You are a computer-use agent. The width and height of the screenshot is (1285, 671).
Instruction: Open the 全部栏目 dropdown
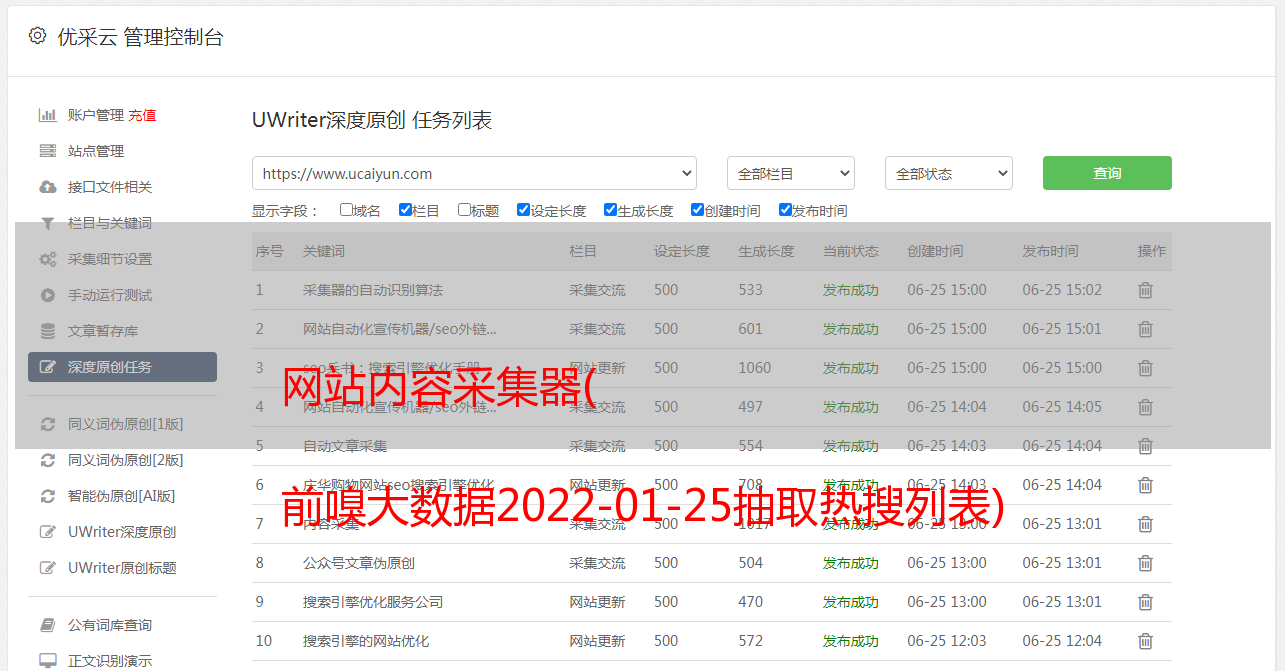(791, 173)
